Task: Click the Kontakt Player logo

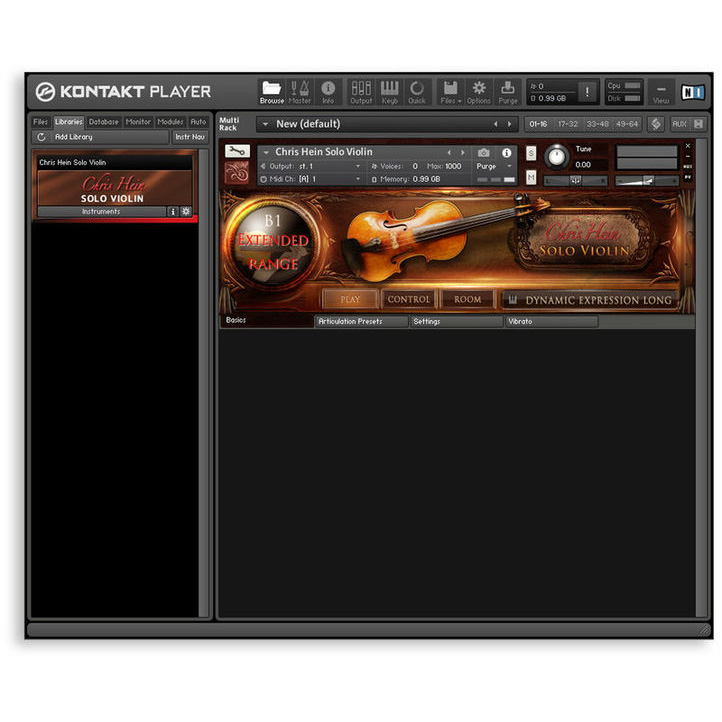Action: coord(123,92)
